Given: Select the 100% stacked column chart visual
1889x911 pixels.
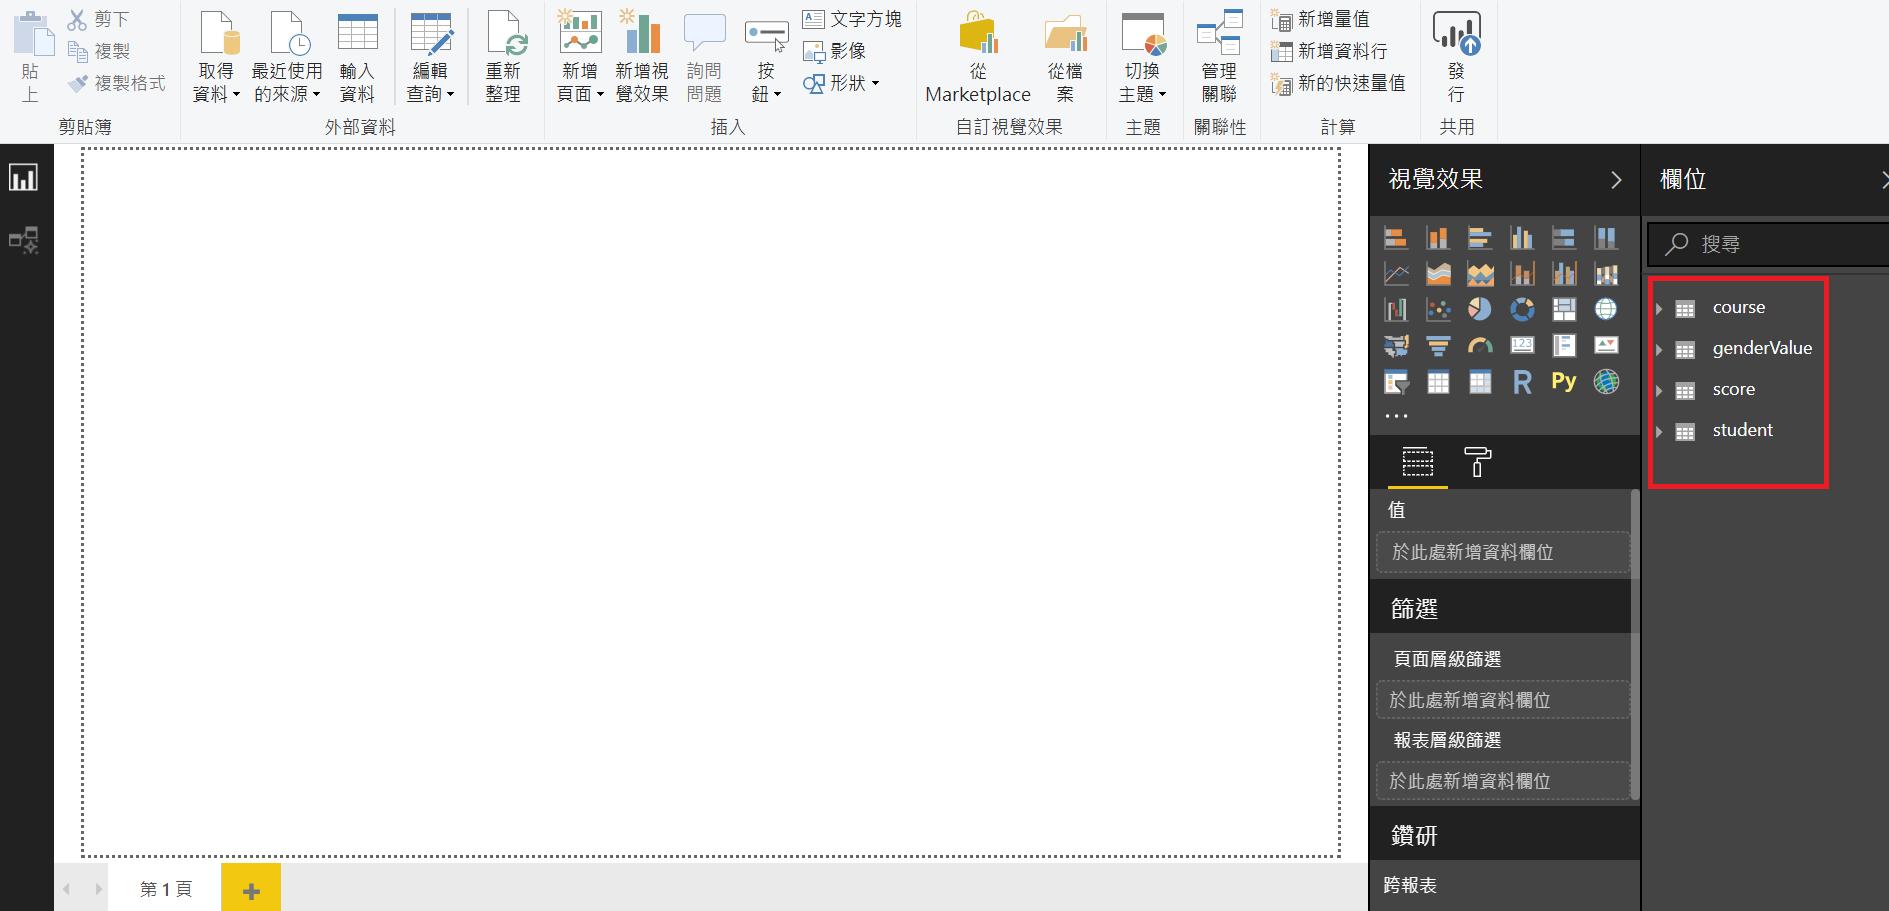Looking at the screenshot, I should point(1606,238).
